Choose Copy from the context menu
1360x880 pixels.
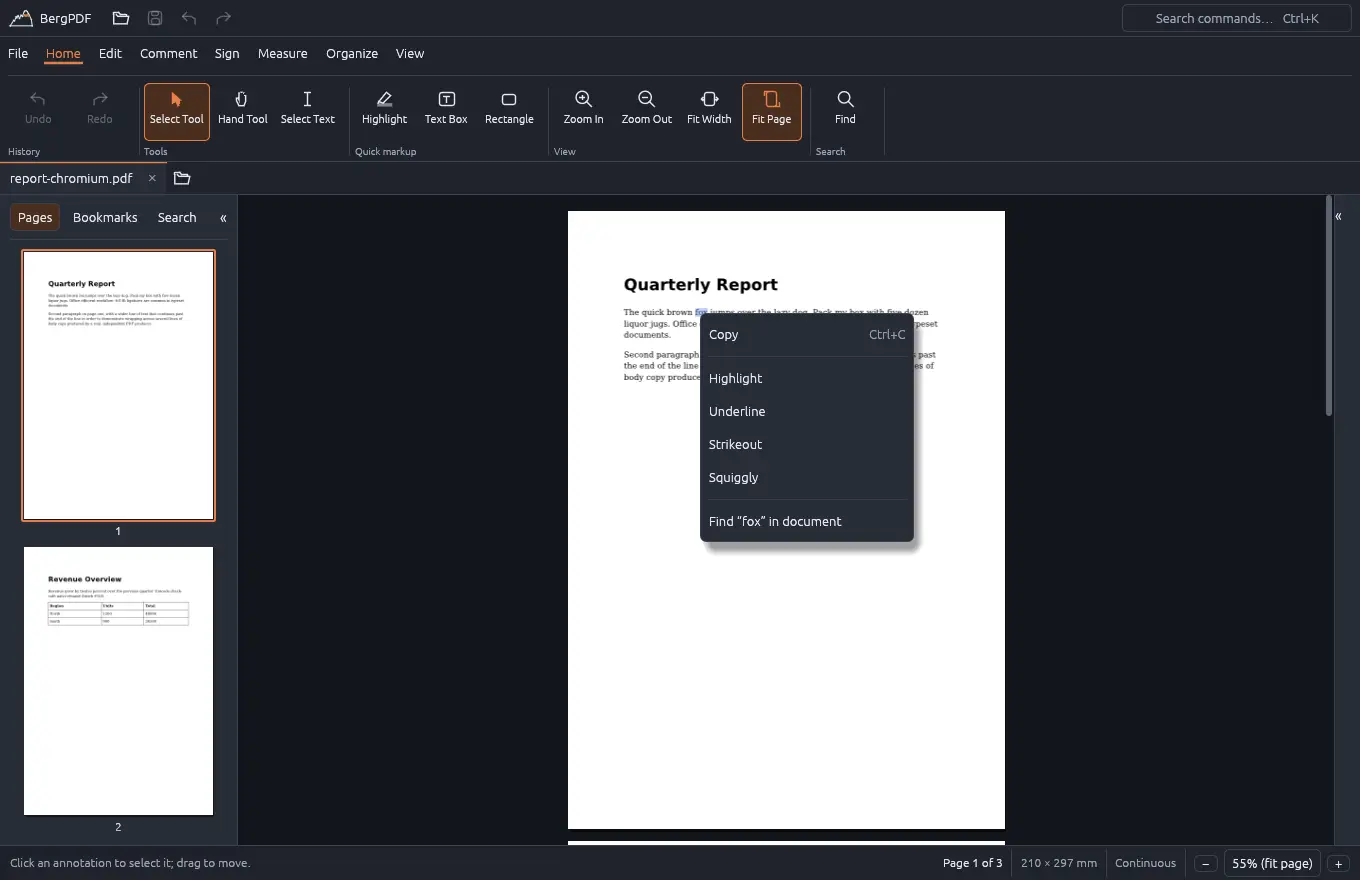tap(807, 335)
